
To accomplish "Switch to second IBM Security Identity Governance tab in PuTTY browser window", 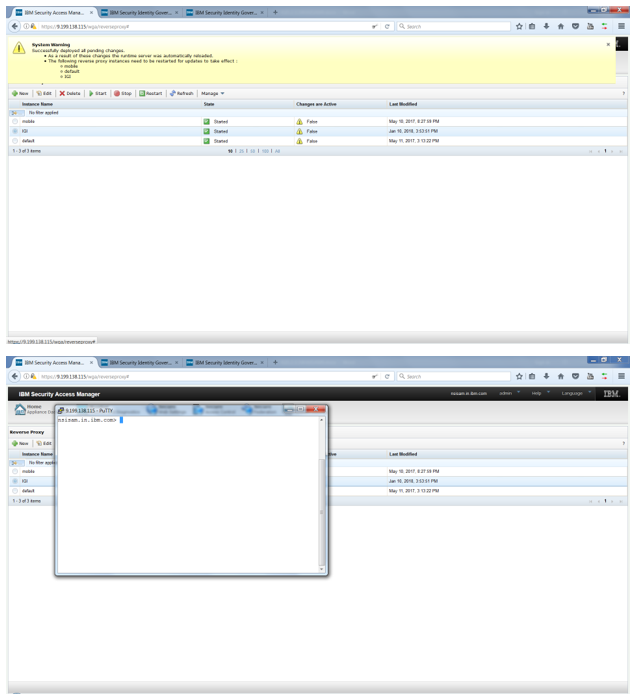I will point(140,362).
